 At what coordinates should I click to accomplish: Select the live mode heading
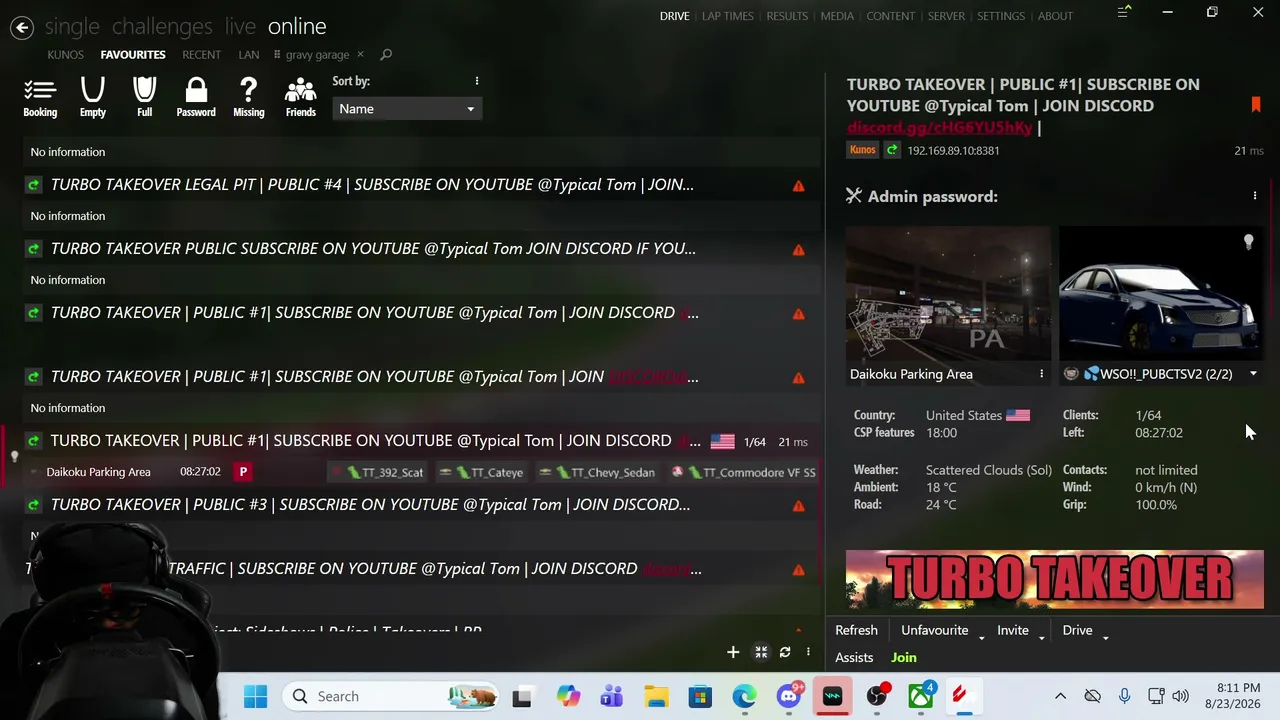(240, 27)
